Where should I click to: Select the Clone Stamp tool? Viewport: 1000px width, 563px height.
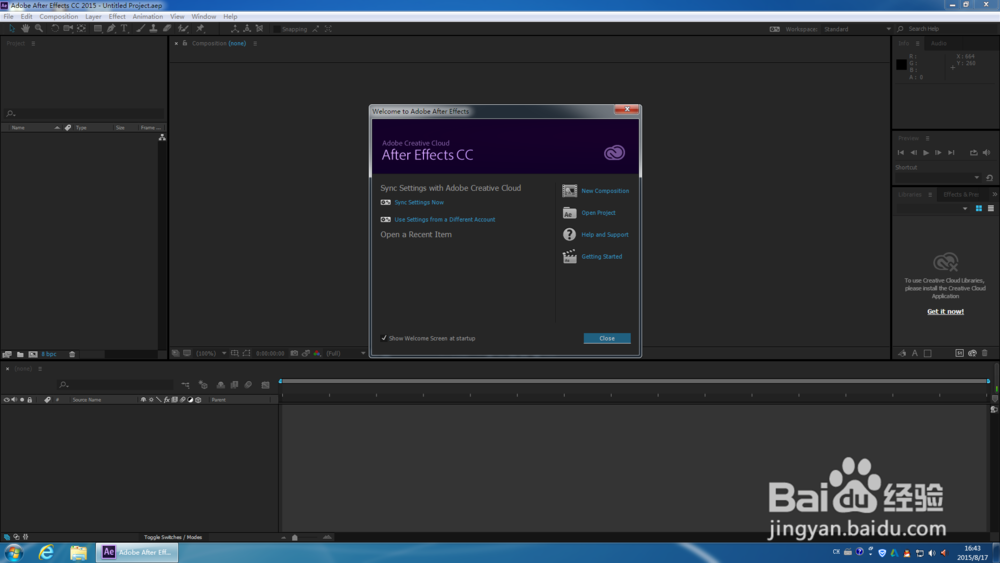pyautogui.click(x=153, y=29)
